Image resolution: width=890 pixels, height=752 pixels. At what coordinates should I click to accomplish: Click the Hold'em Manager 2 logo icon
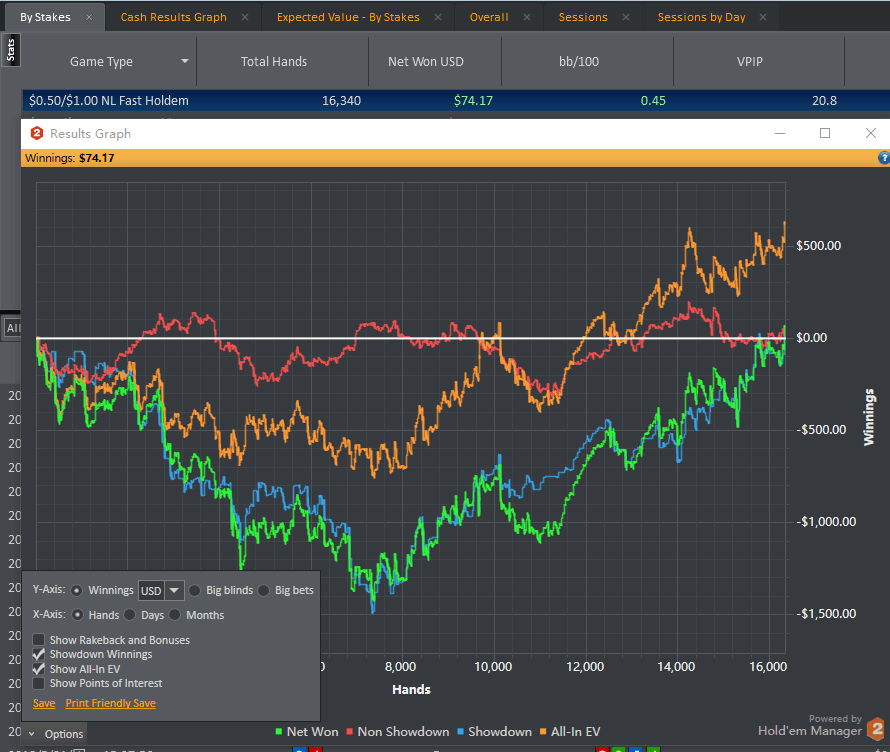tap(876, 729)
